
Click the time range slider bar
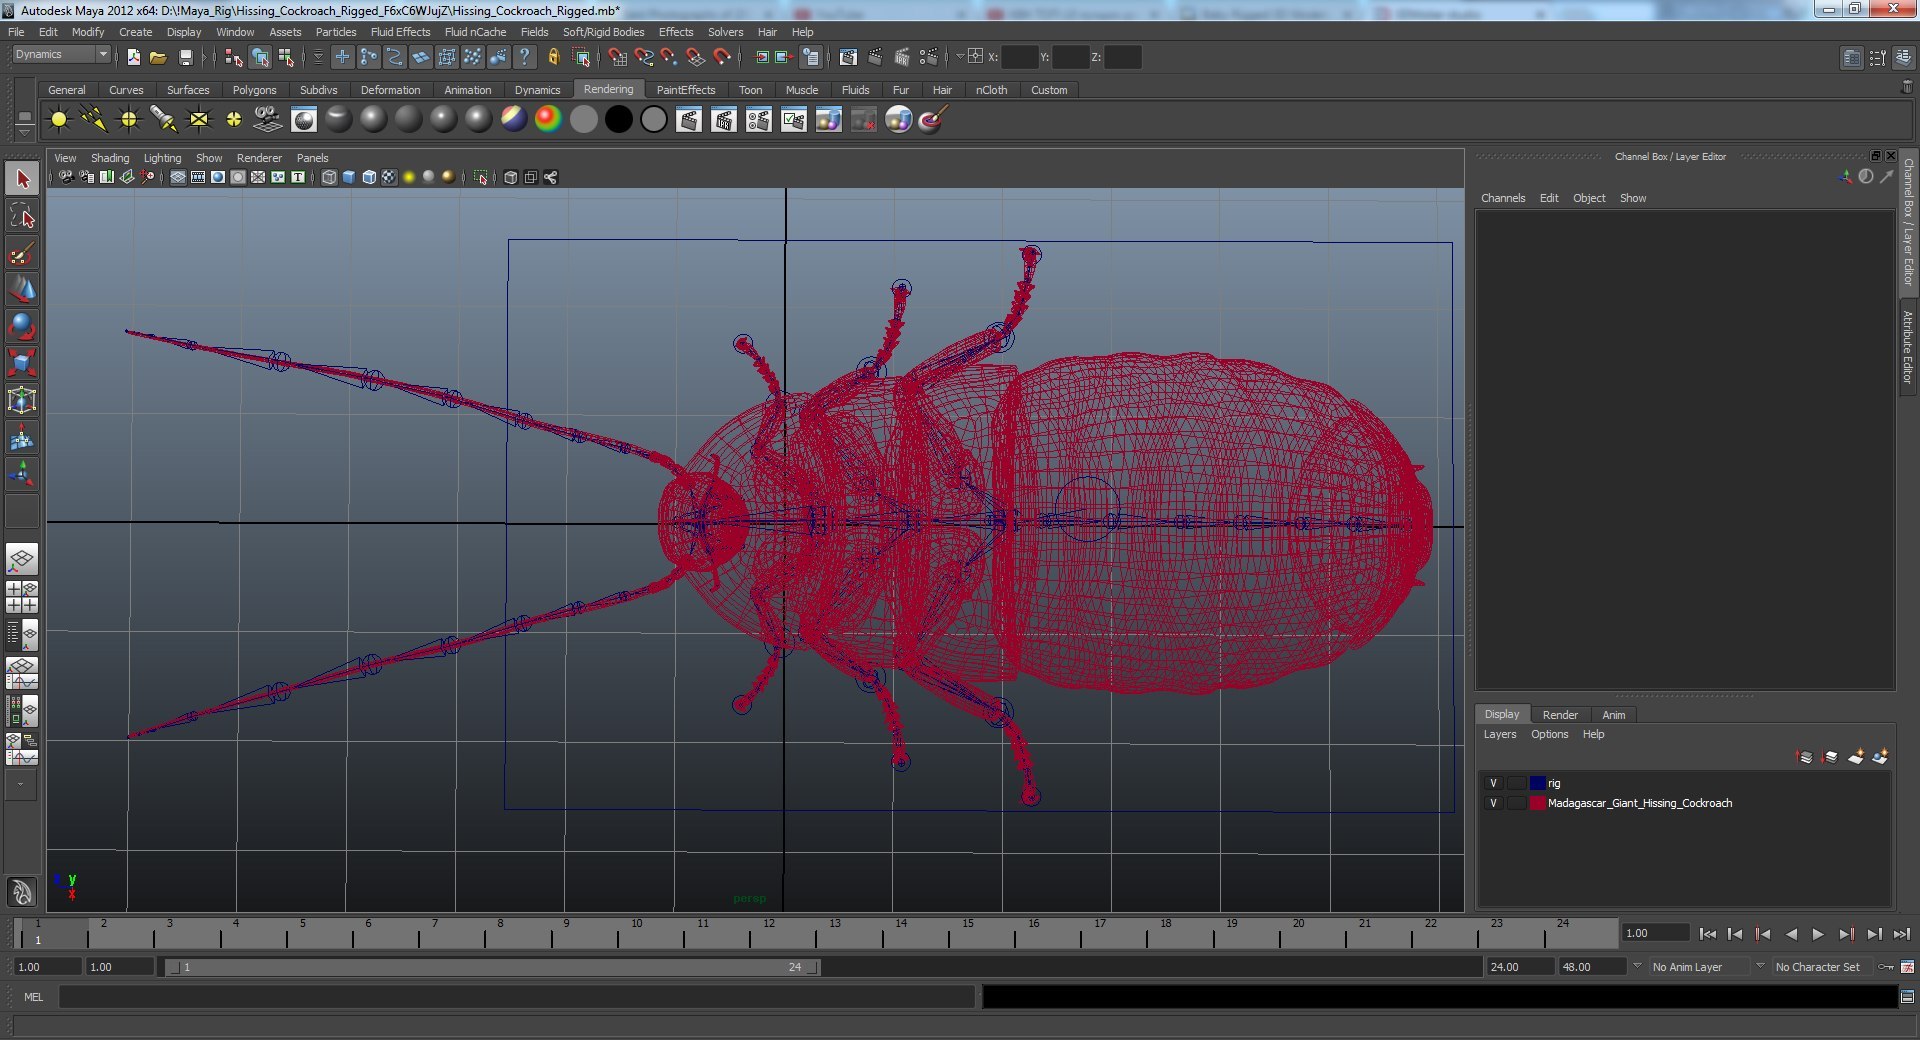coord(493,967)
